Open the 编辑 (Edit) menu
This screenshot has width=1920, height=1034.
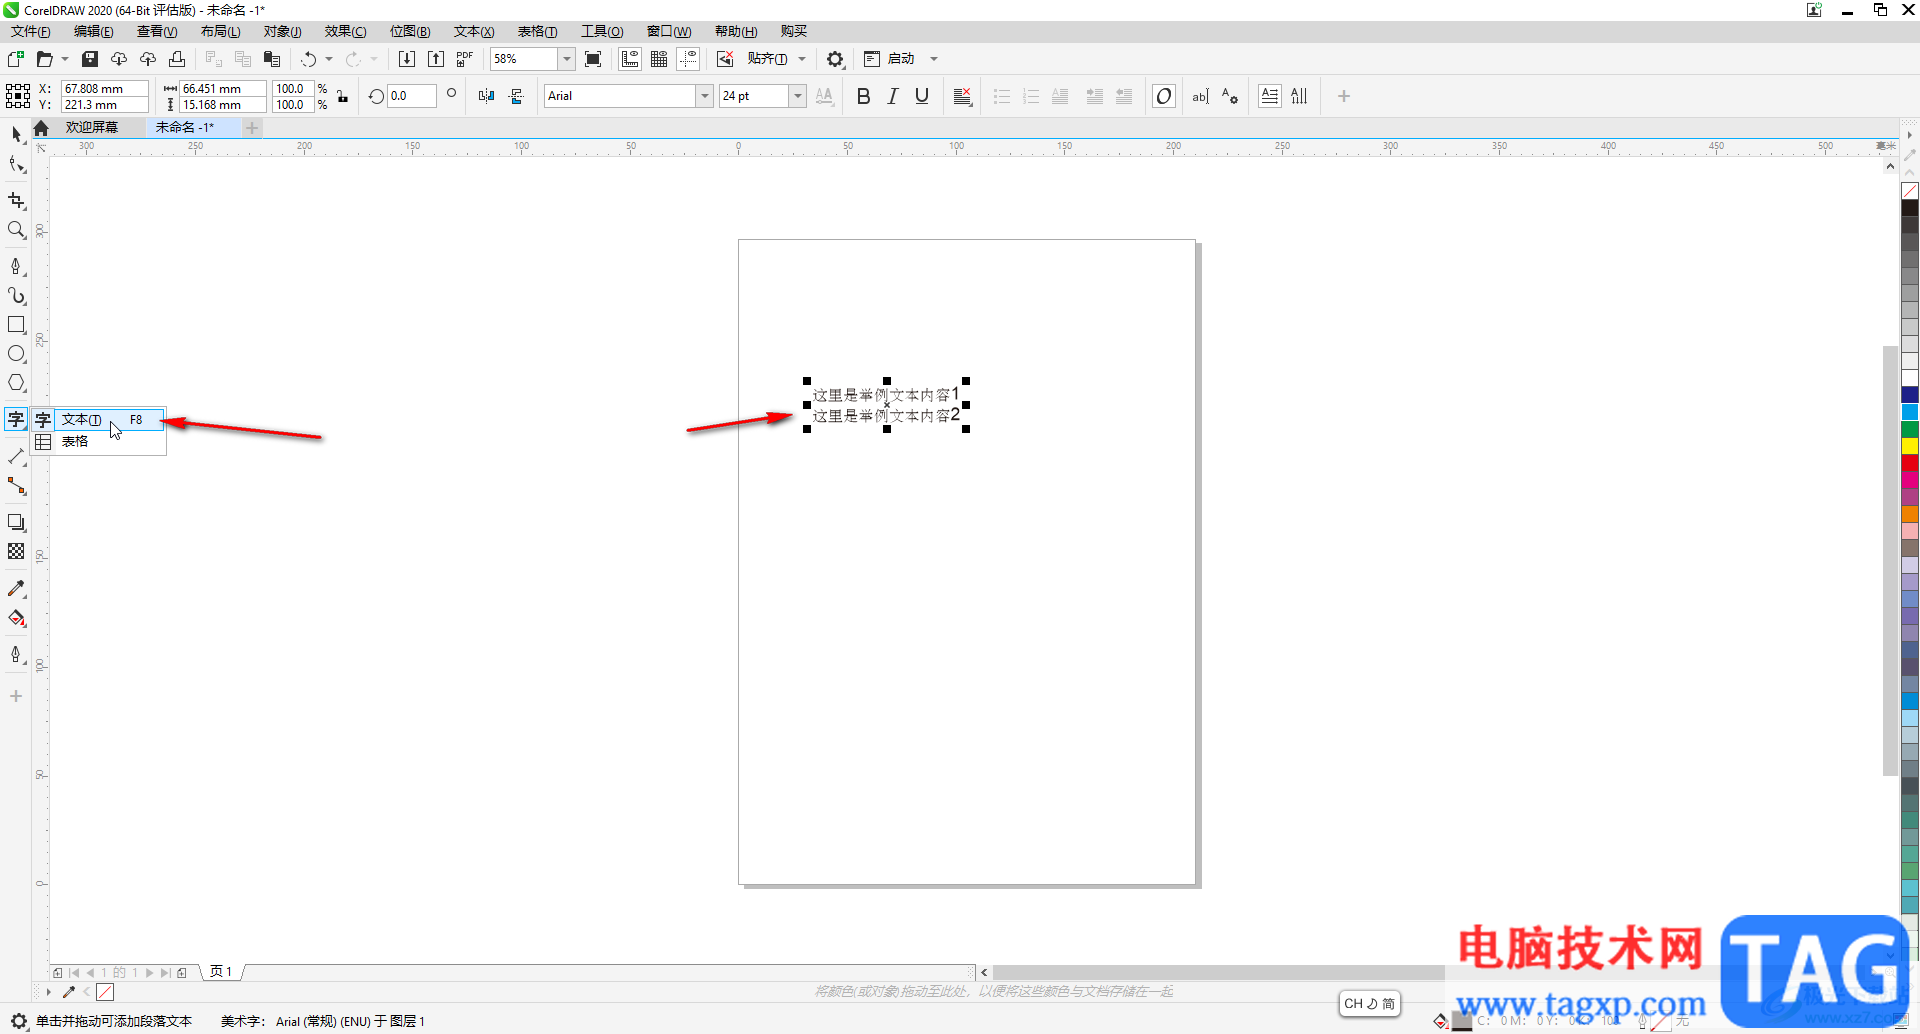(93, 32)
